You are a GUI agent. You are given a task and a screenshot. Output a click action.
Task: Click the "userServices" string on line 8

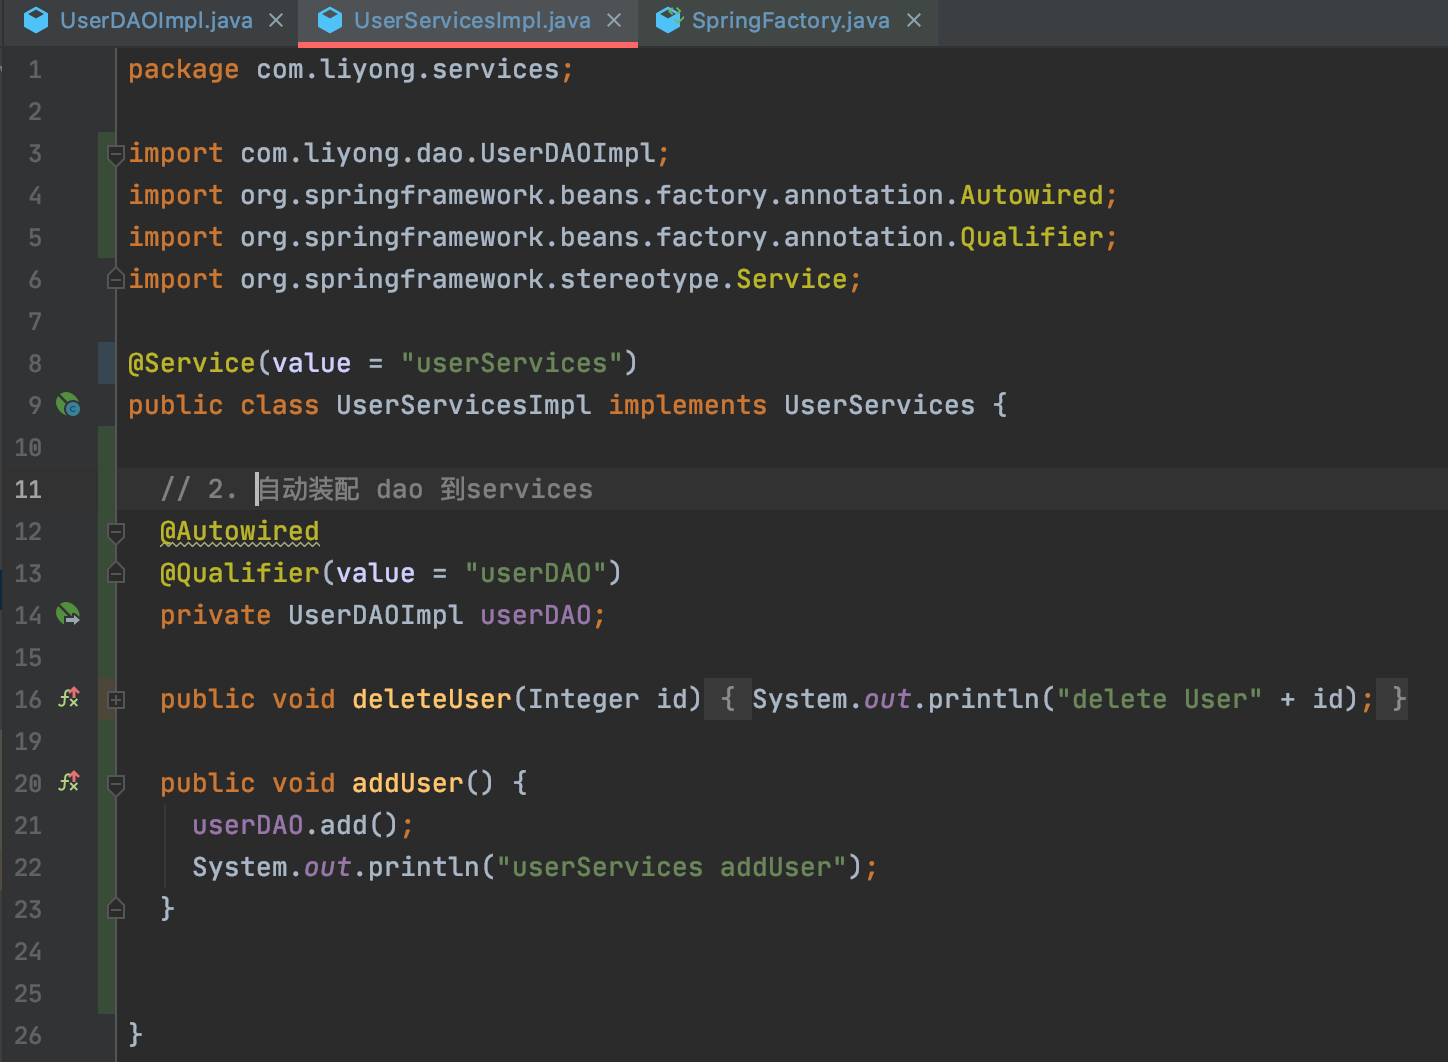[x=512, y=363]
